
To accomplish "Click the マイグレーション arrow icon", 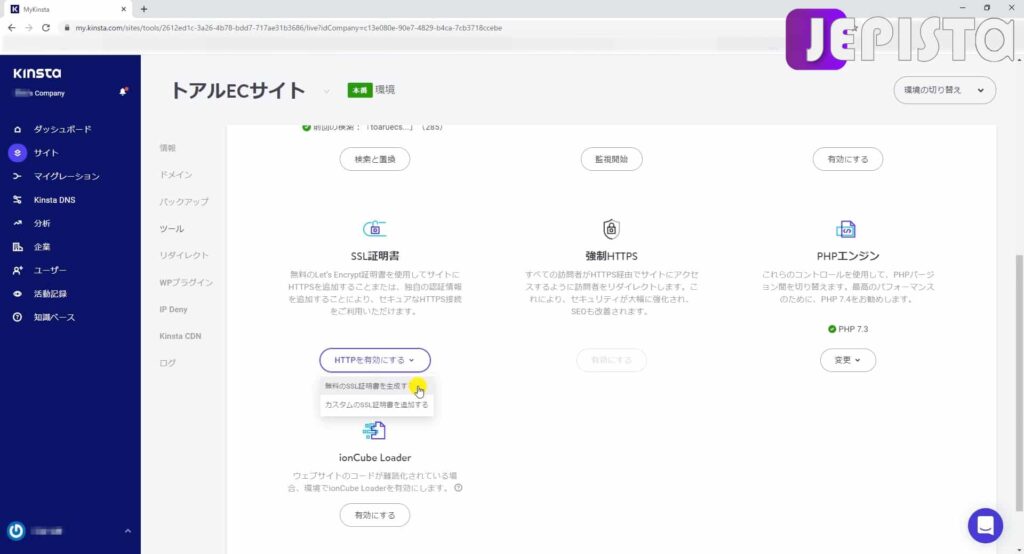I will (x=18, y=176).
